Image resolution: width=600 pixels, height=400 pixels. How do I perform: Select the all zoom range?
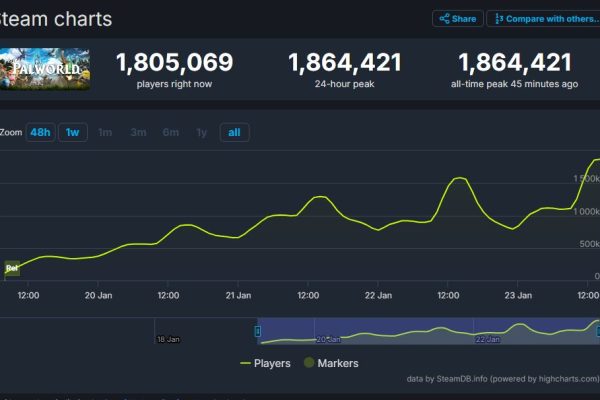[235, 132]
